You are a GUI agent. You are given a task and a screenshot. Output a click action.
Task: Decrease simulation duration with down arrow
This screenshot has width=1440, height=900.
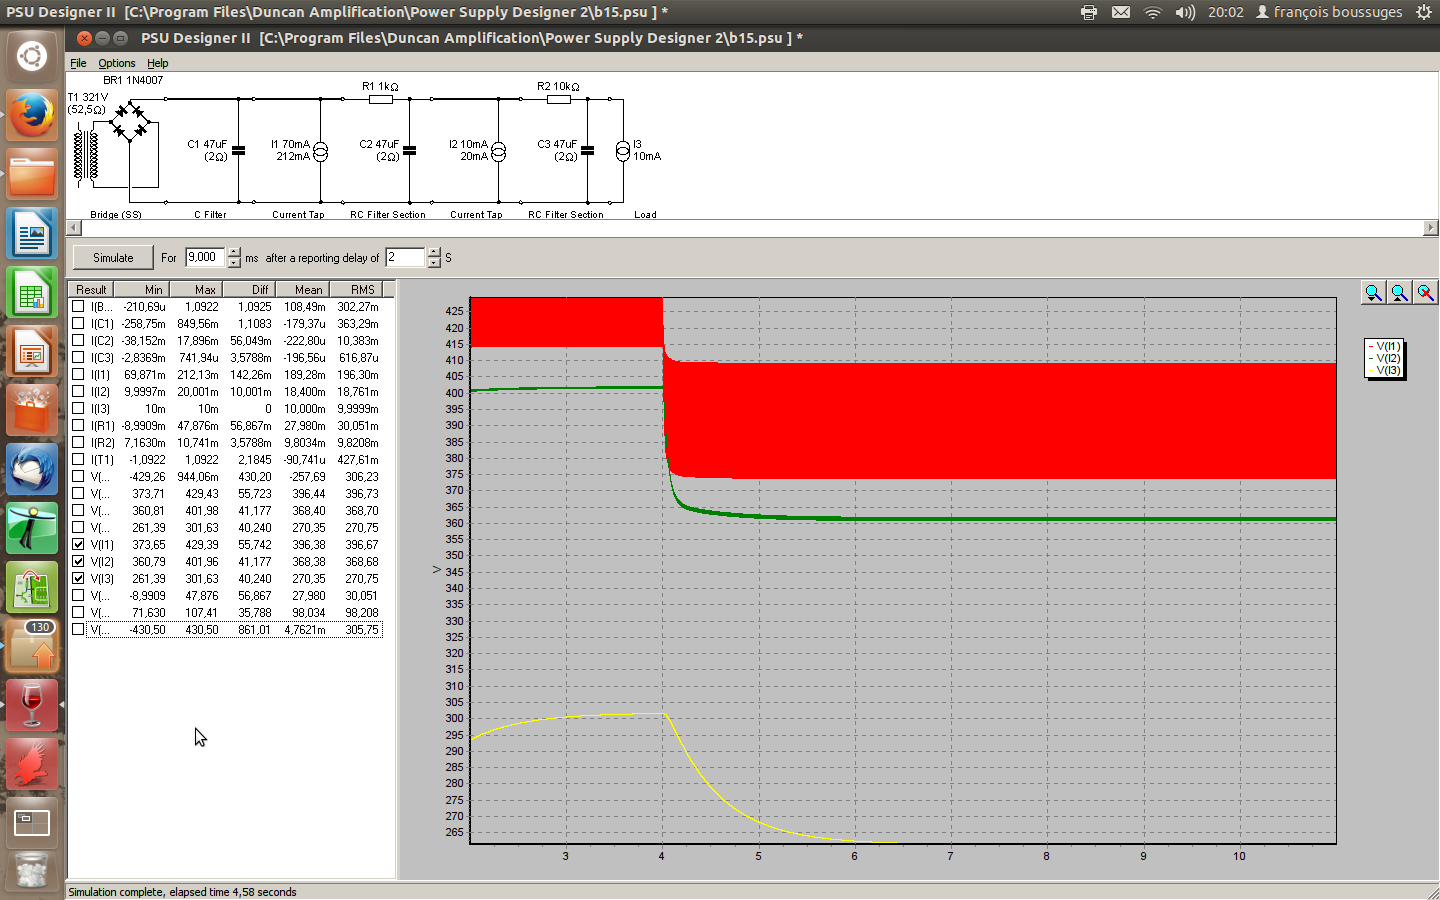click(x=234, y=263)
